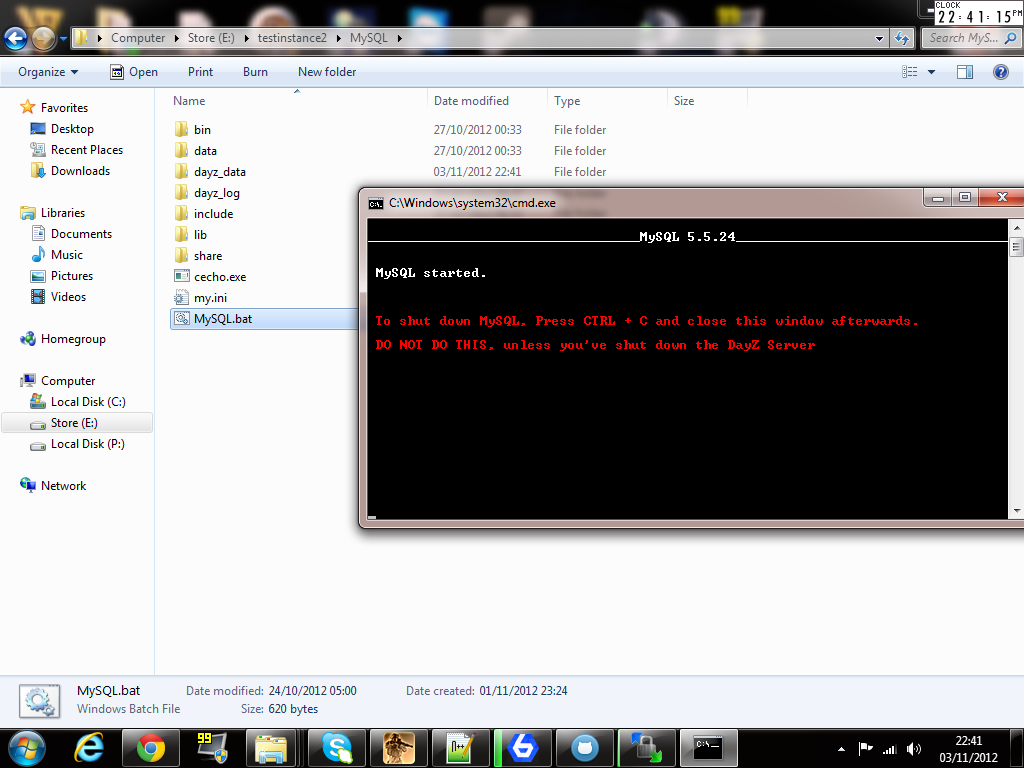The image size is (1024, 768).
Task: Launch Internet Explorer from the taskbar
Action: click(x=89, y=748)
